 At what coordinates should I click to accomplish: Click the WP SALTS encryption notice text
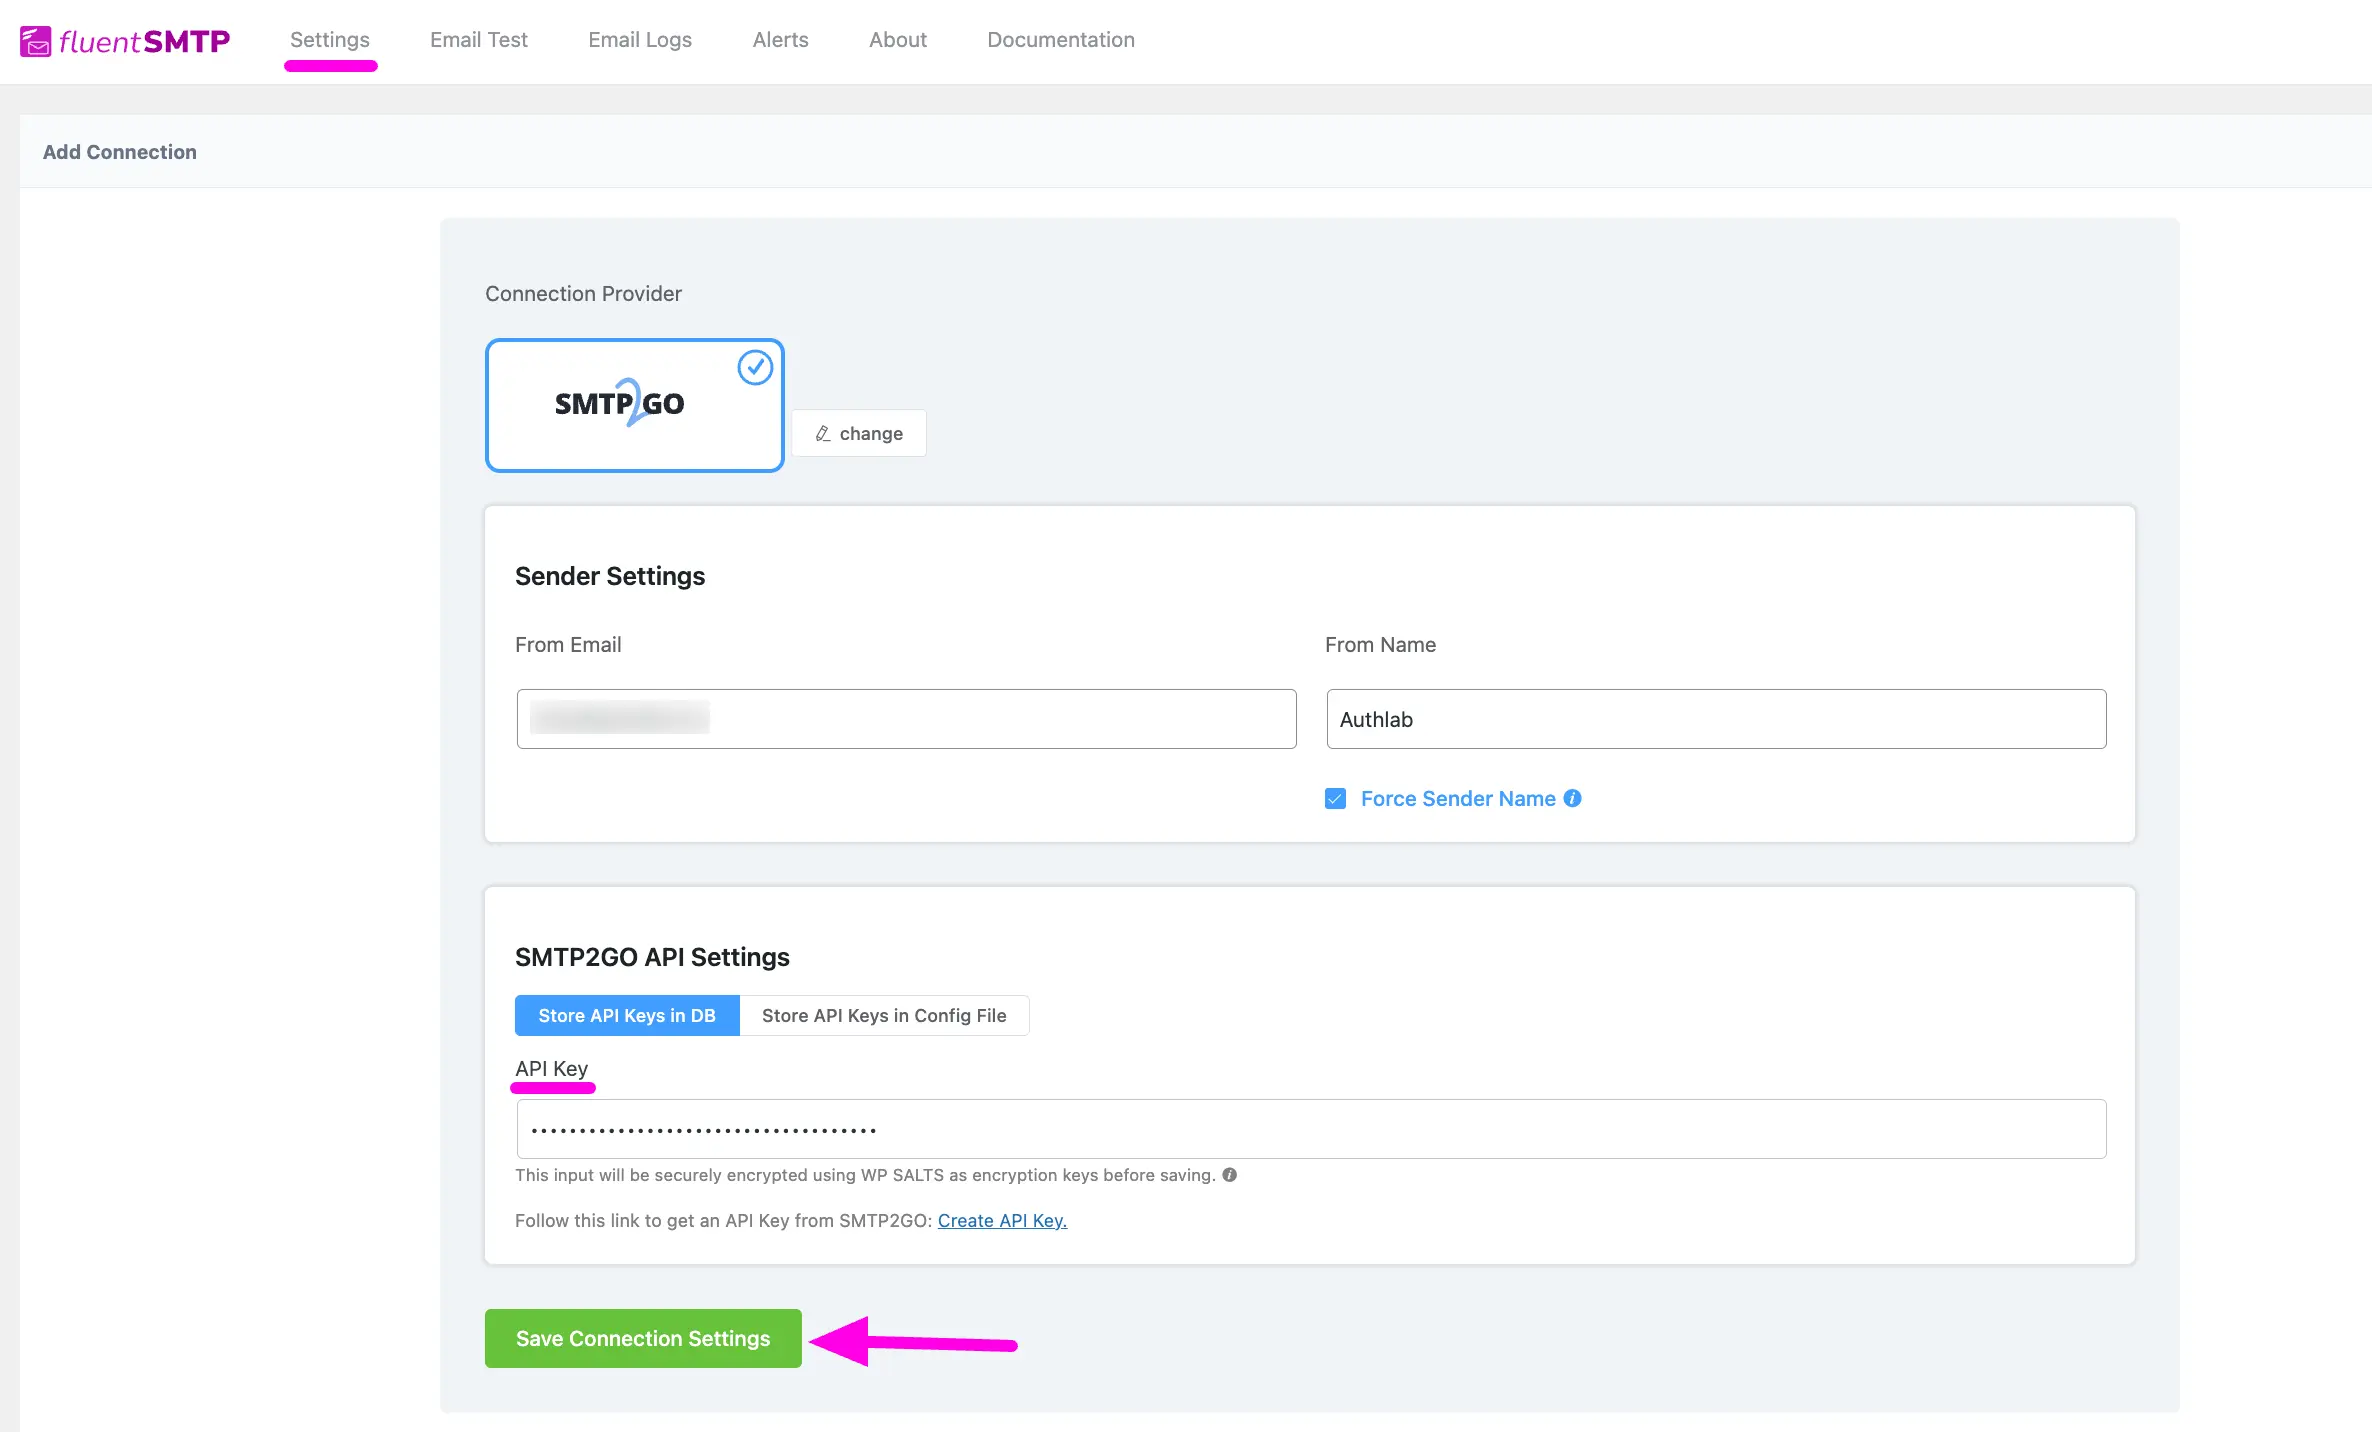(865, 1175)
